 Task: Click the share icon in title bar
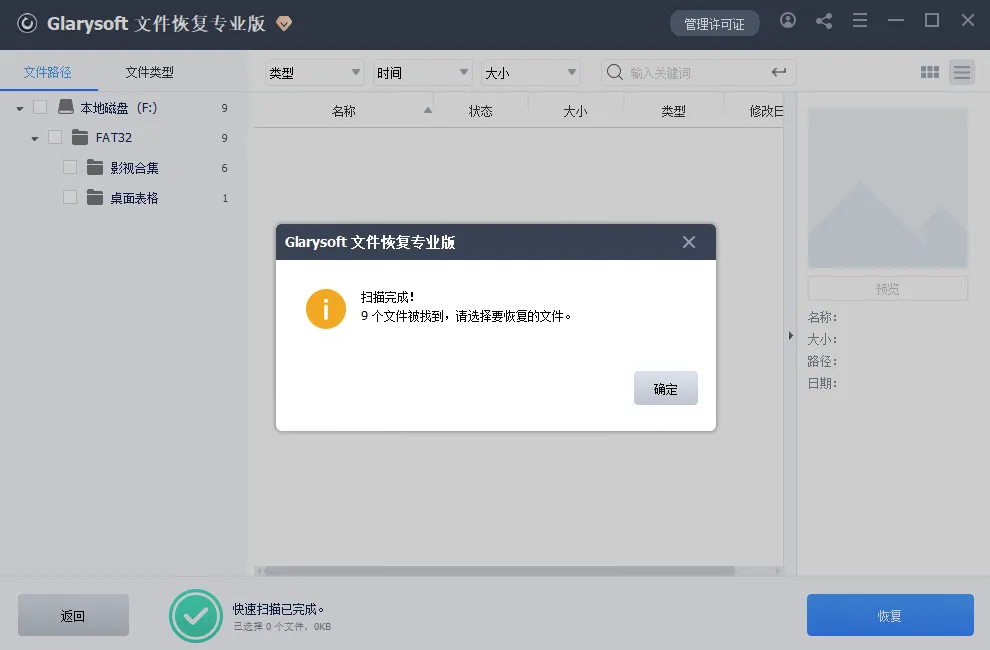tap(824, 21)
